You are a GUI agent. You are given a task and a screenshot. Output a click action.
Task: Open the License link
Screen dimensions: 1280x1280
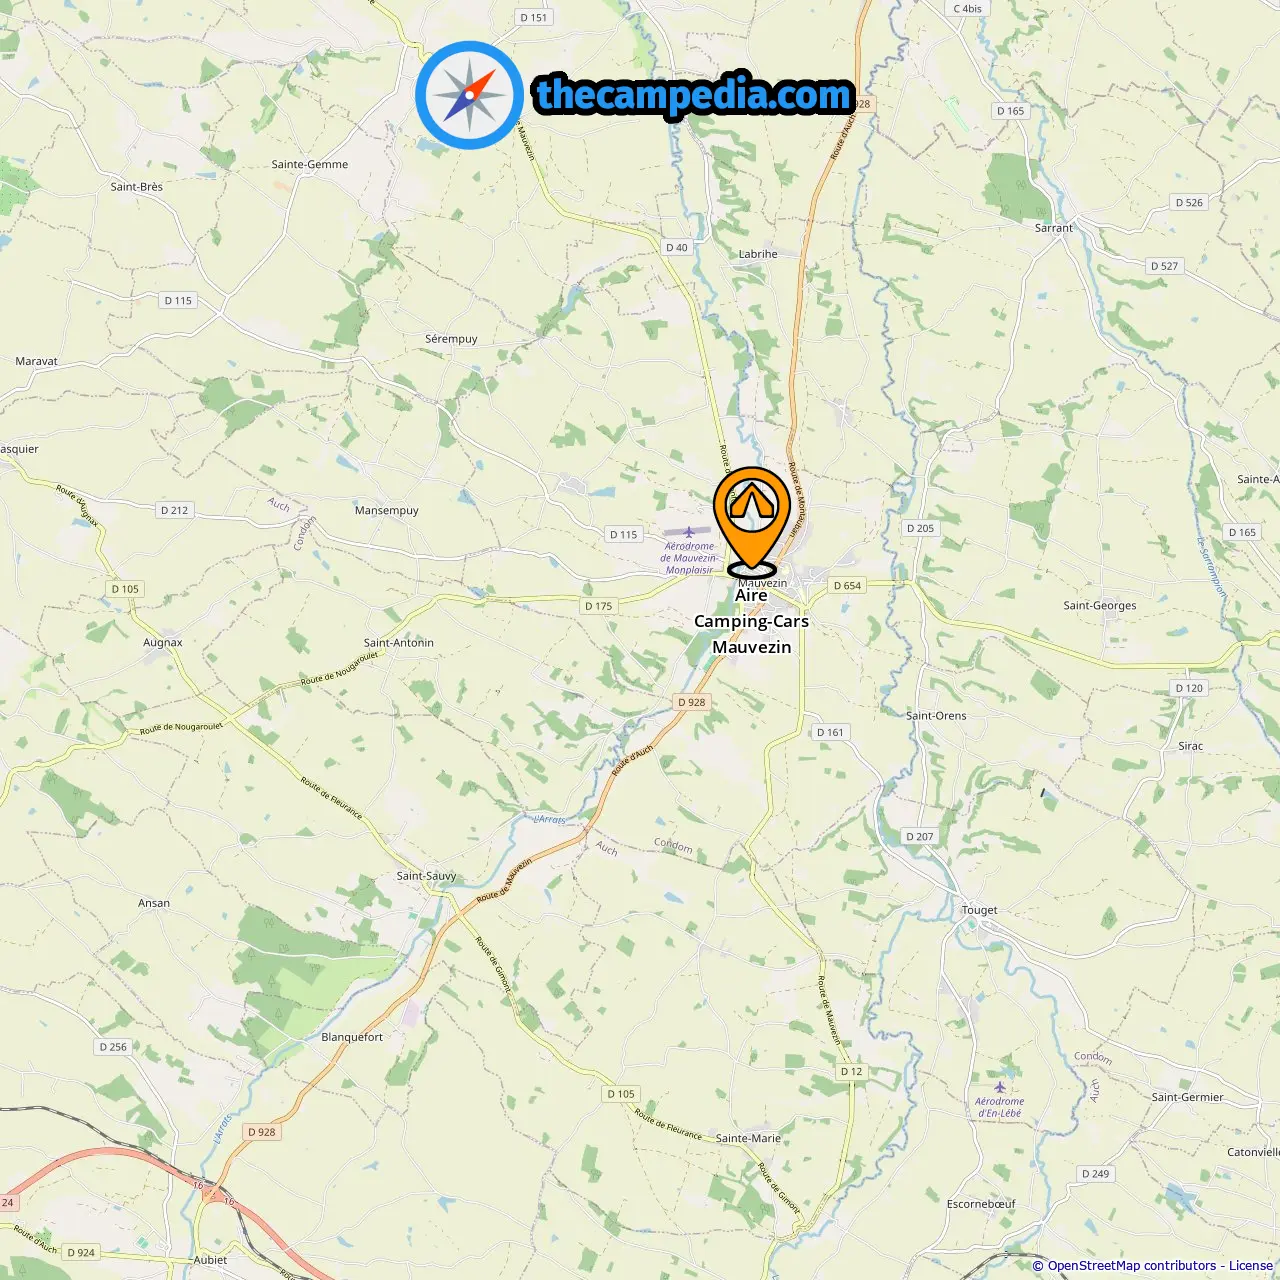pyautogui.click(x=1251, y=1266)
